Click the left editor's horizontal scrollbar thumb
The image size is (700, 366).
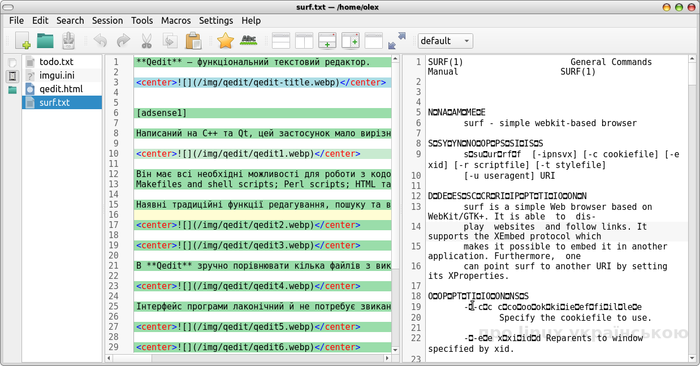tap(133, 358)
